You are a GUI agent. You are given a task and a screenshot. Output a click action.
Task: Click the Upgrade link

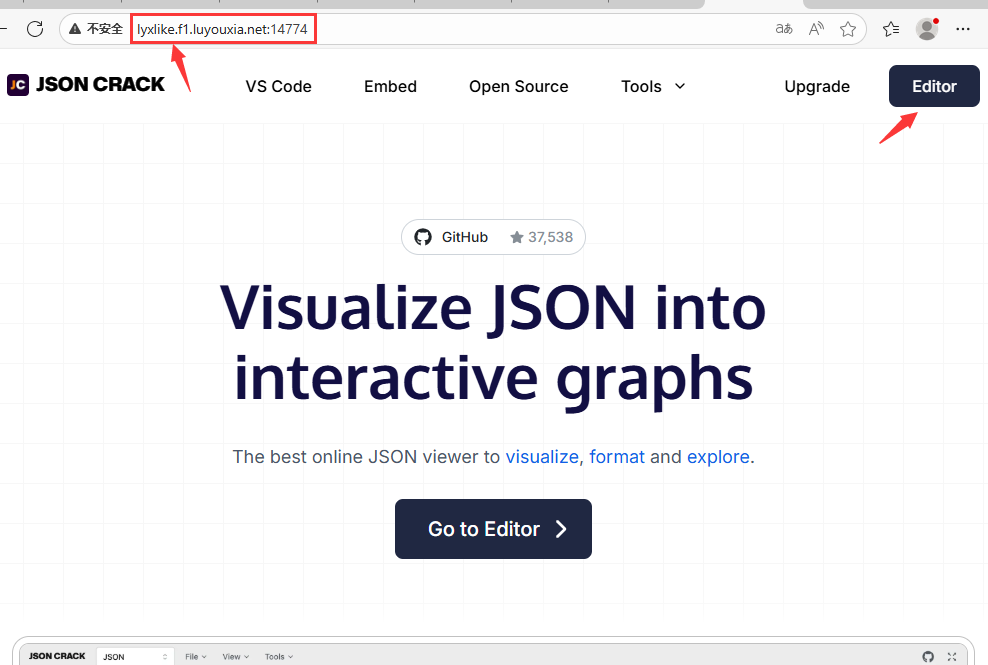pos(817,86)
